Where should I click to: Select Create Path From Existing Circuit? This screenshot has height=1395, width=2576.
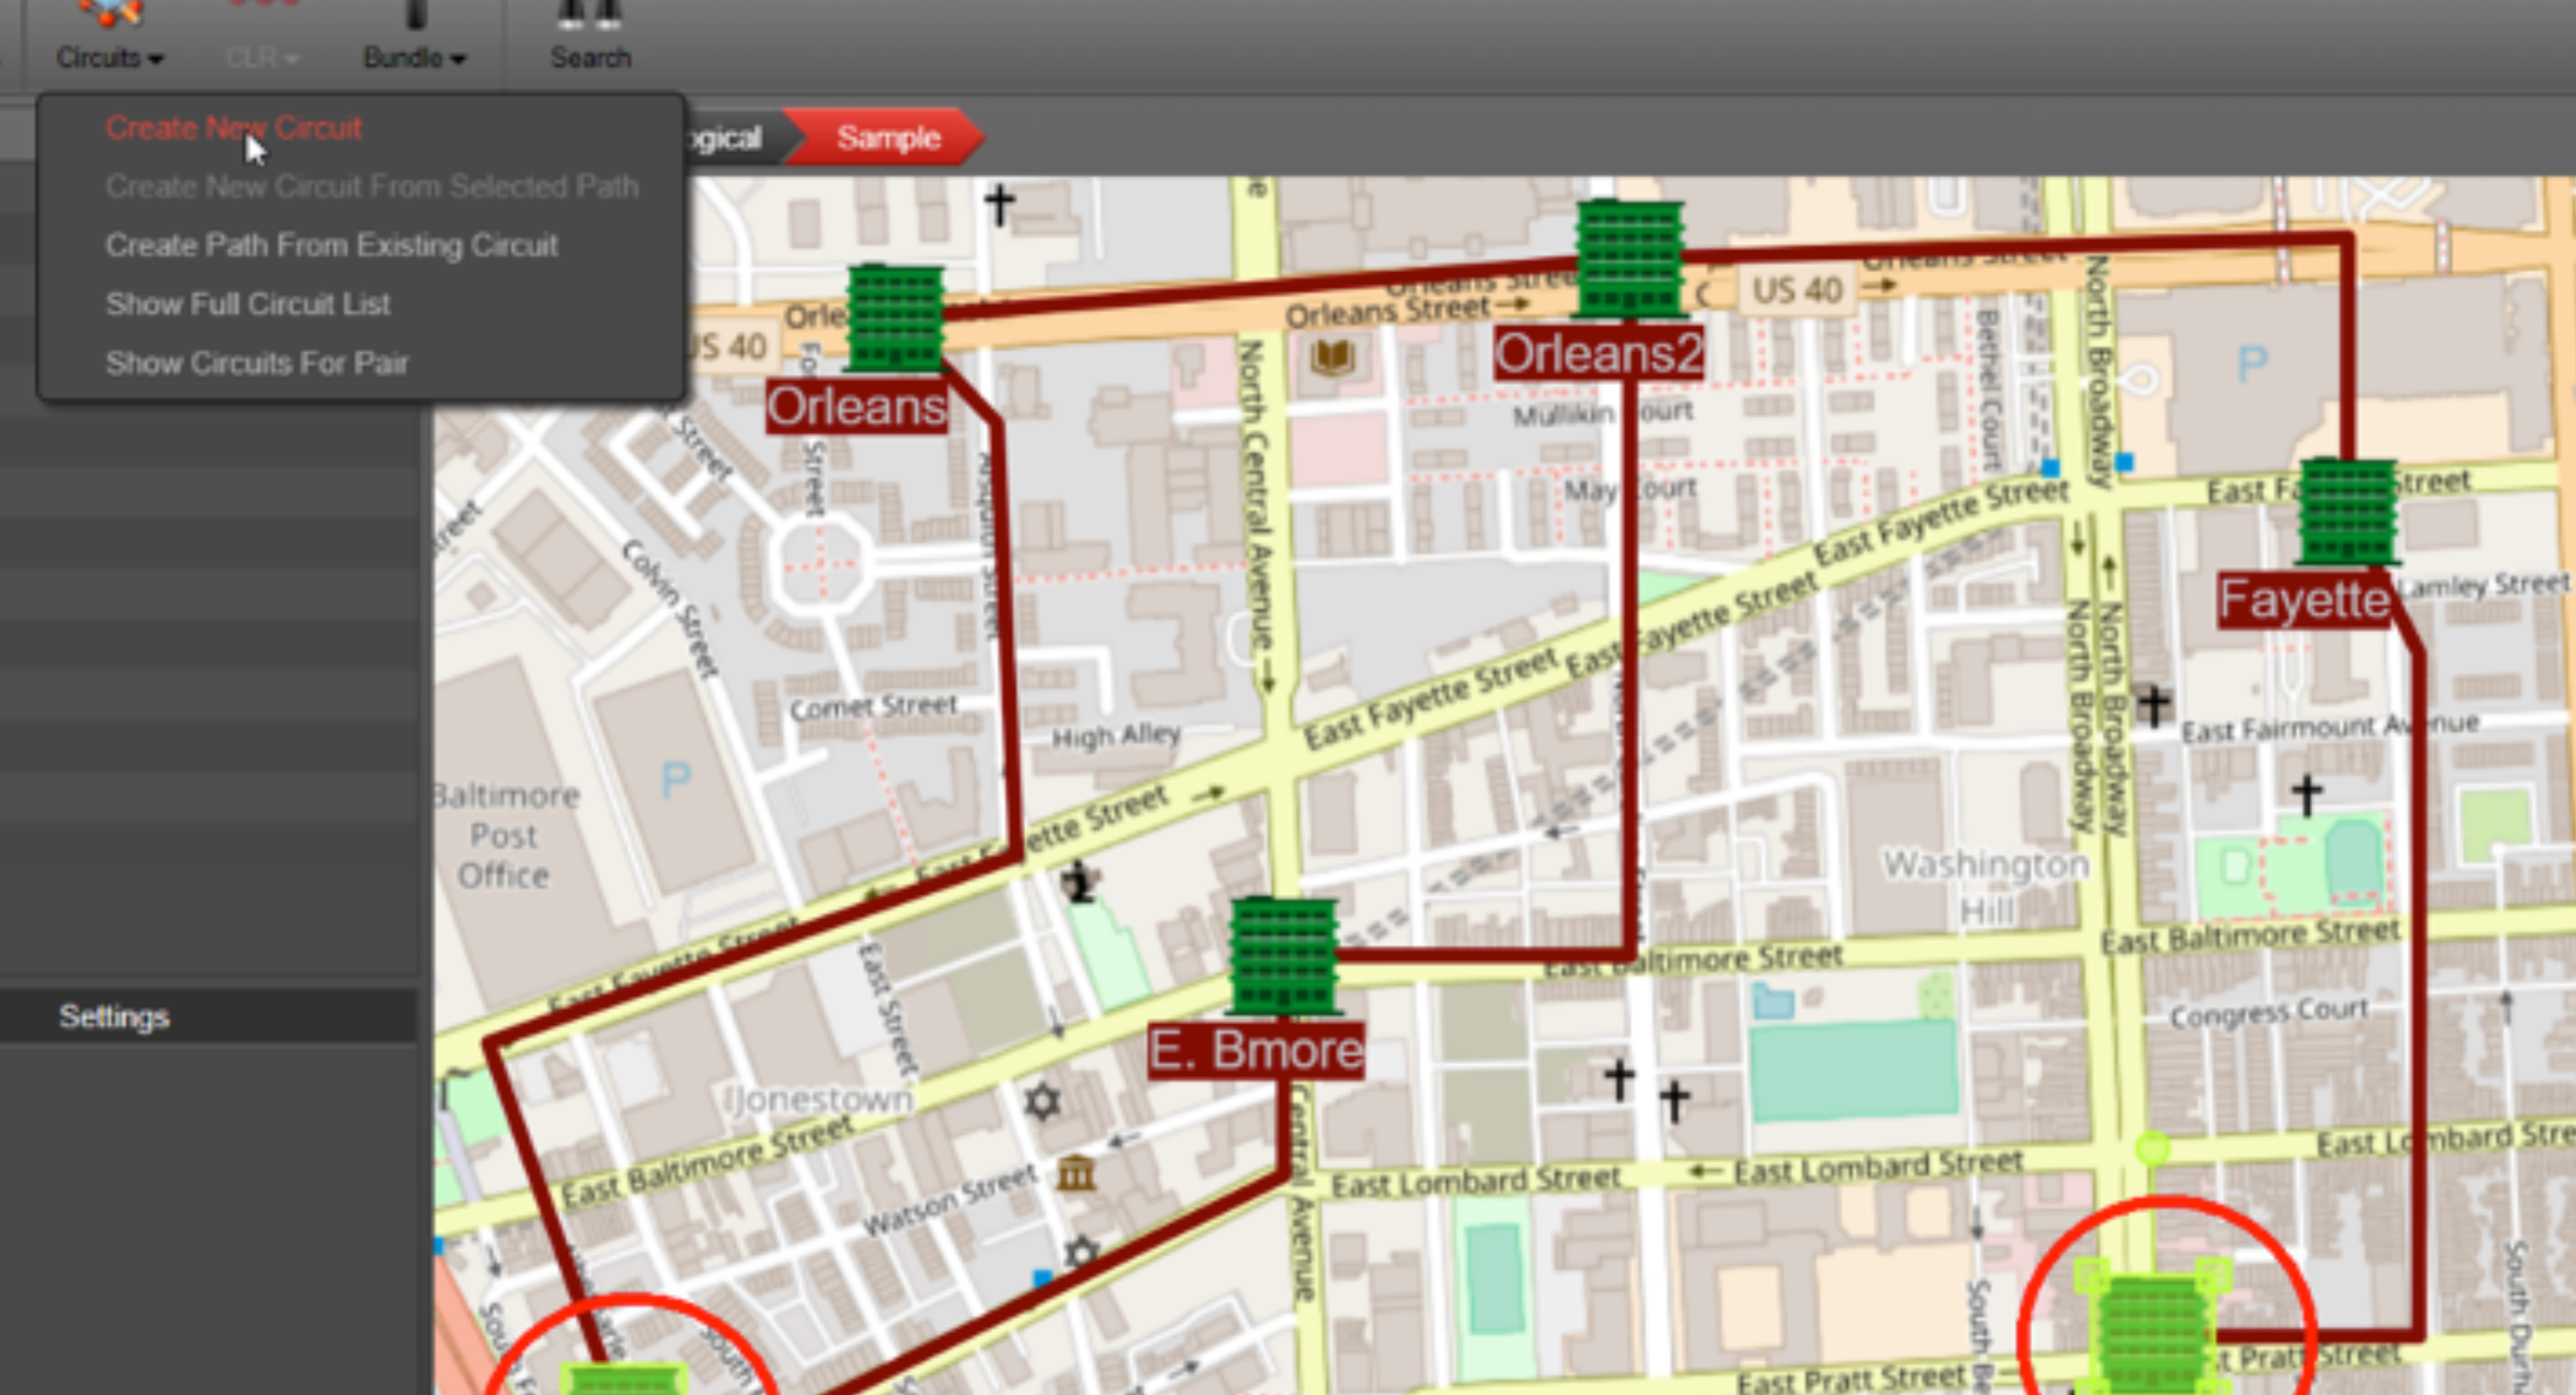(x=331, y=245)
